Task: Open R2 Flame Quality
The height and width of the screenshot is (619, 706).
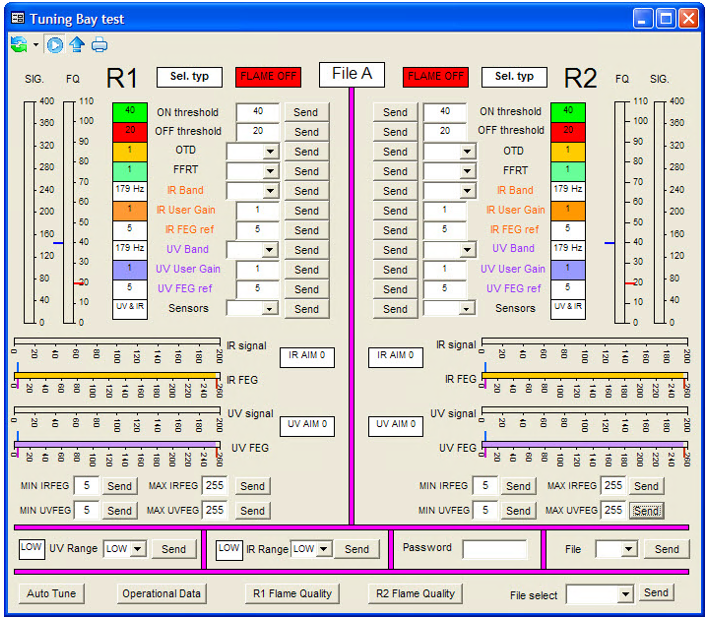Action: 416,594
